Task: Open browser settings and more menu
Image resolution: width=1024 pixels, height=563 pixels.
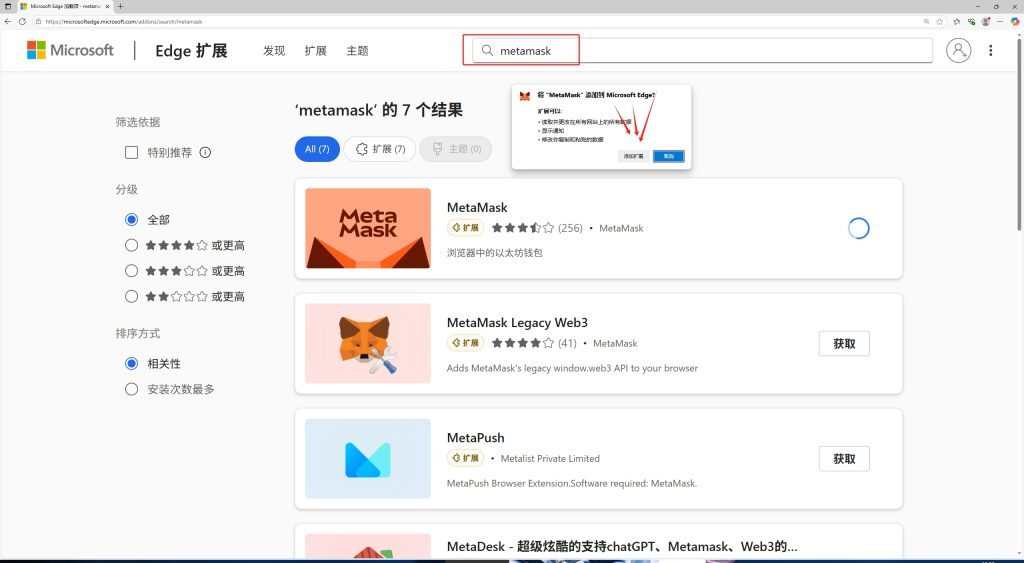Action: pos(1000,22)
